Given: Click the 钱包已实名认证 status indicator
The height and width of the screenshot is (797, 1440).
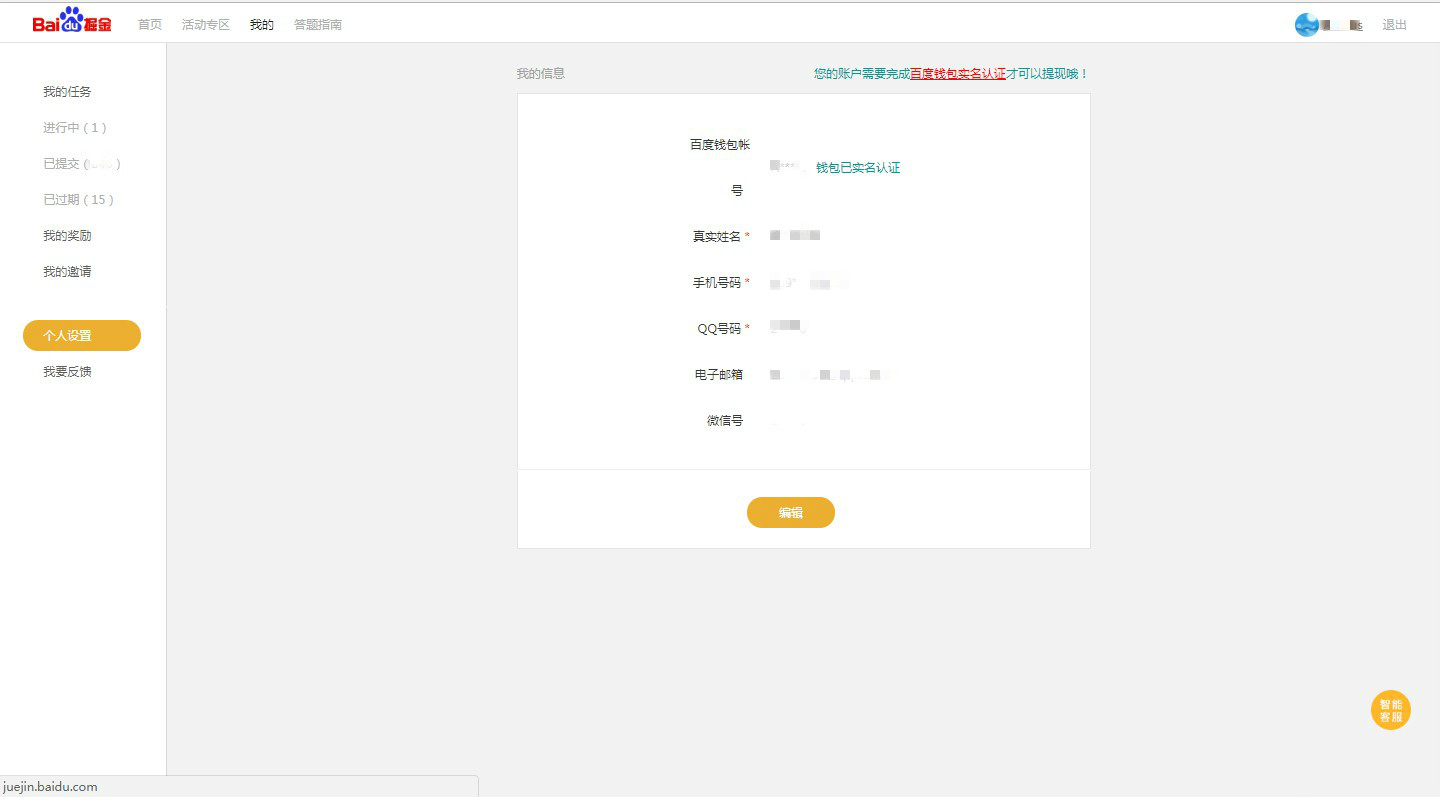Looking at the screenshot, I should click(x=858, y=167).
